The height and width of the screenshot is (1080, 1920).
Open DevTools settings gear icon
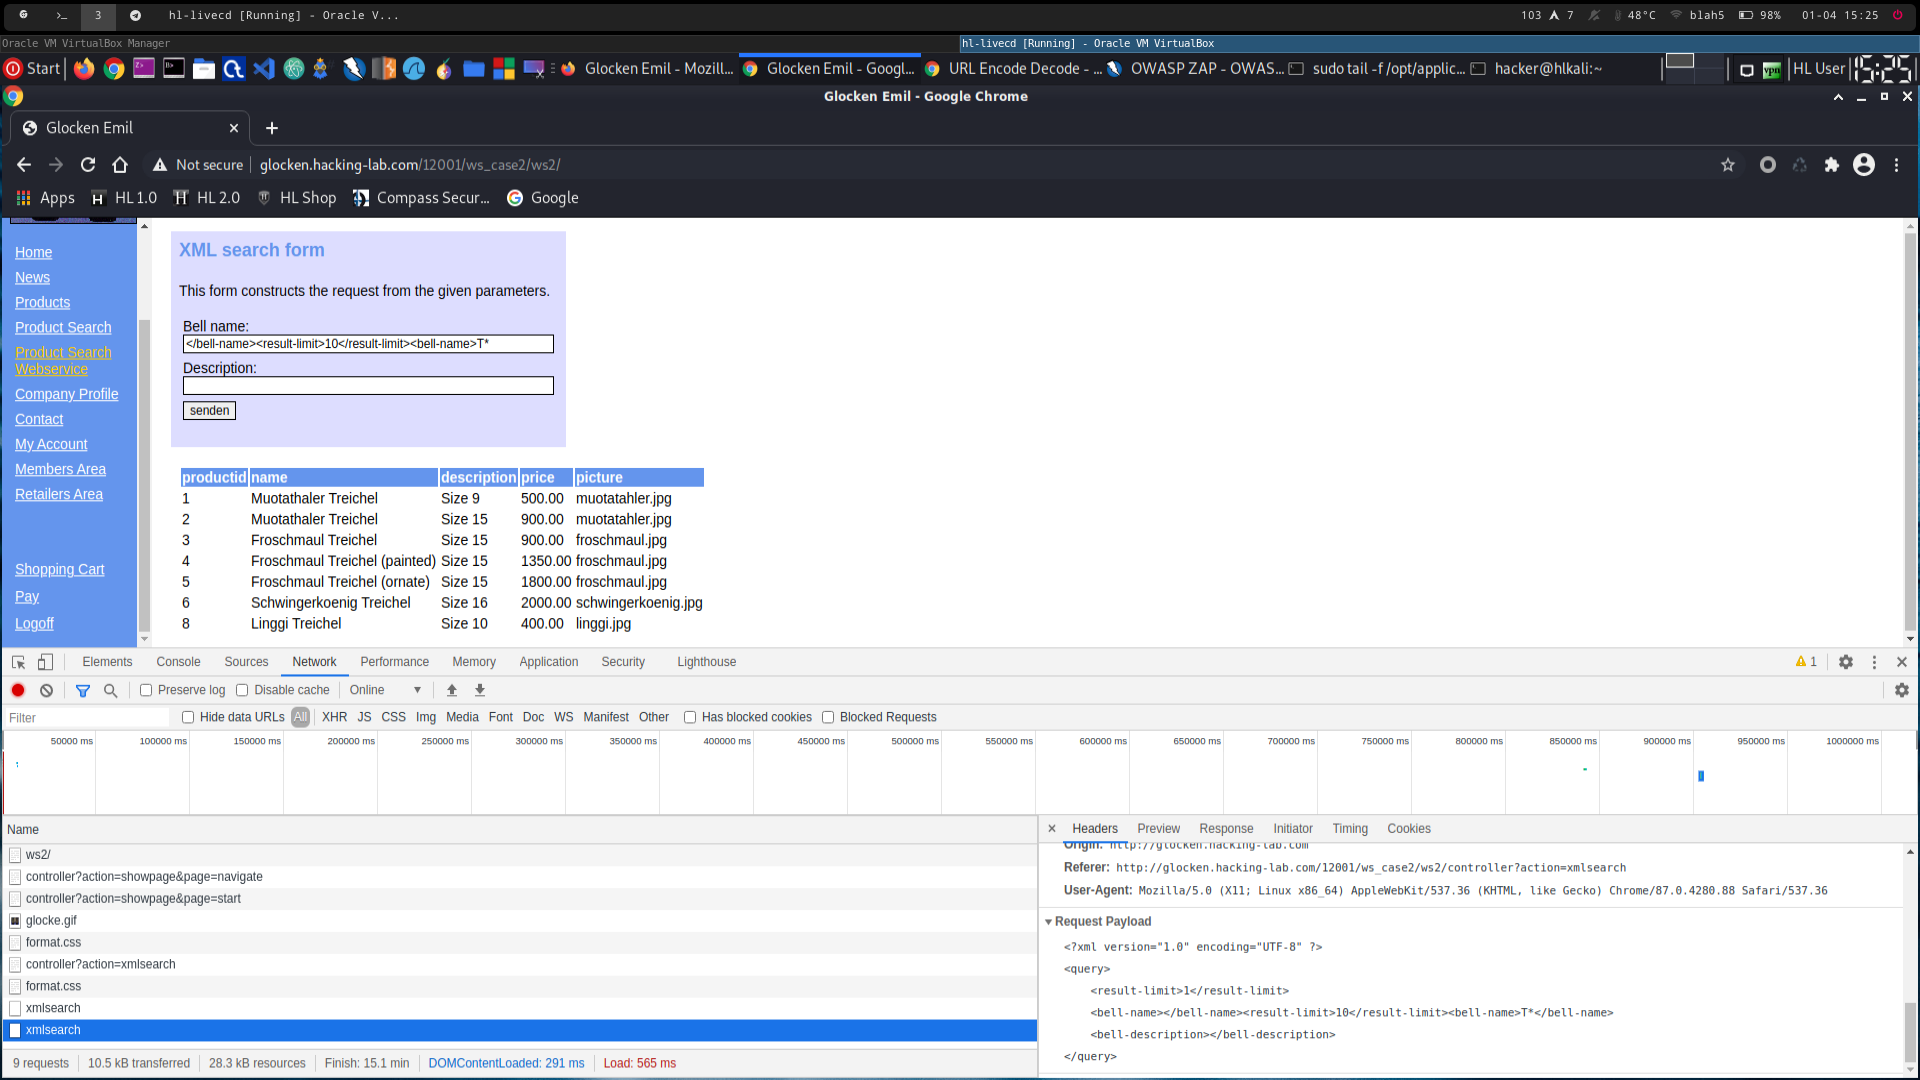click(1846, 662)
